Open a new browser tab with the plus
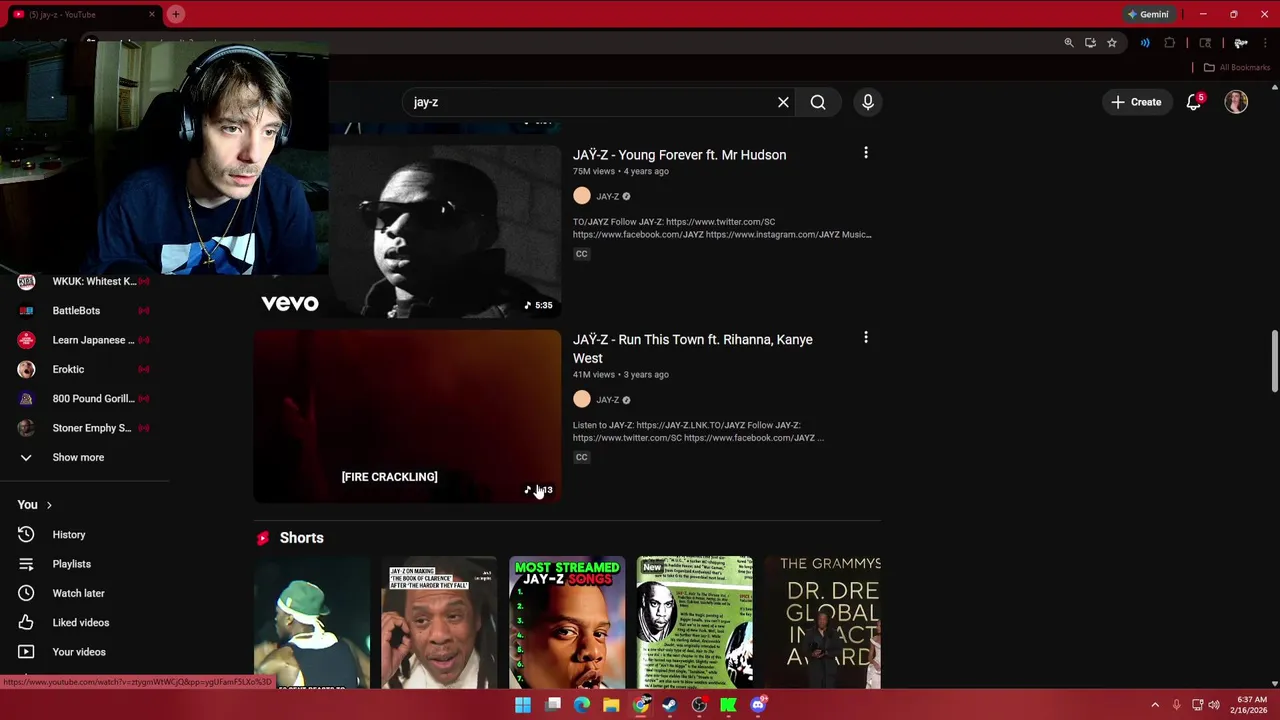The image size is (1280, 720). (x=176, y=14)
